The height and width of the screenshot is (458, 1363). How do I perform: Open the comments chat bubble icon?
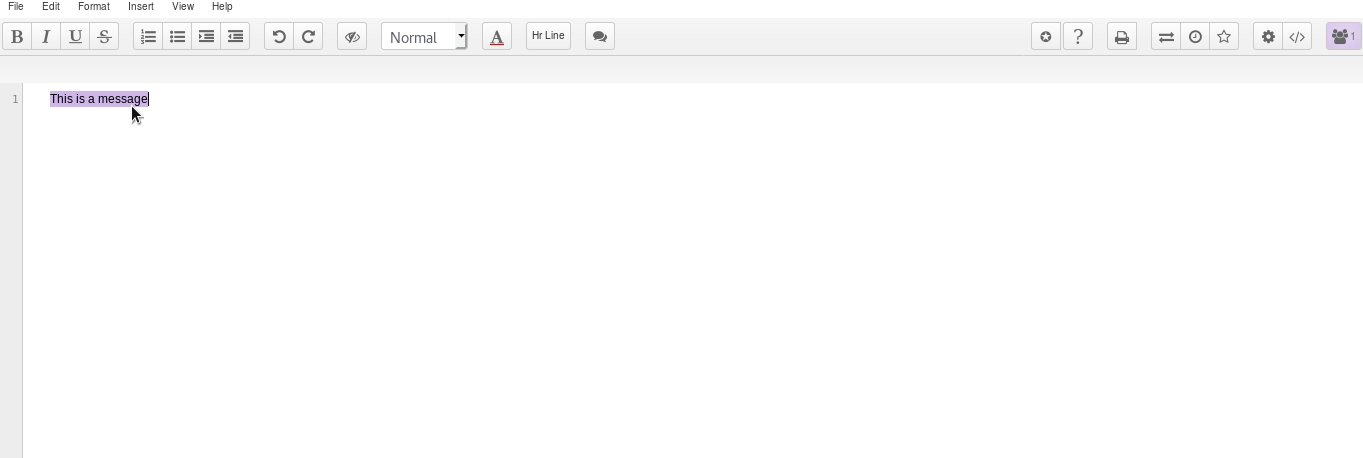[600, 37]
